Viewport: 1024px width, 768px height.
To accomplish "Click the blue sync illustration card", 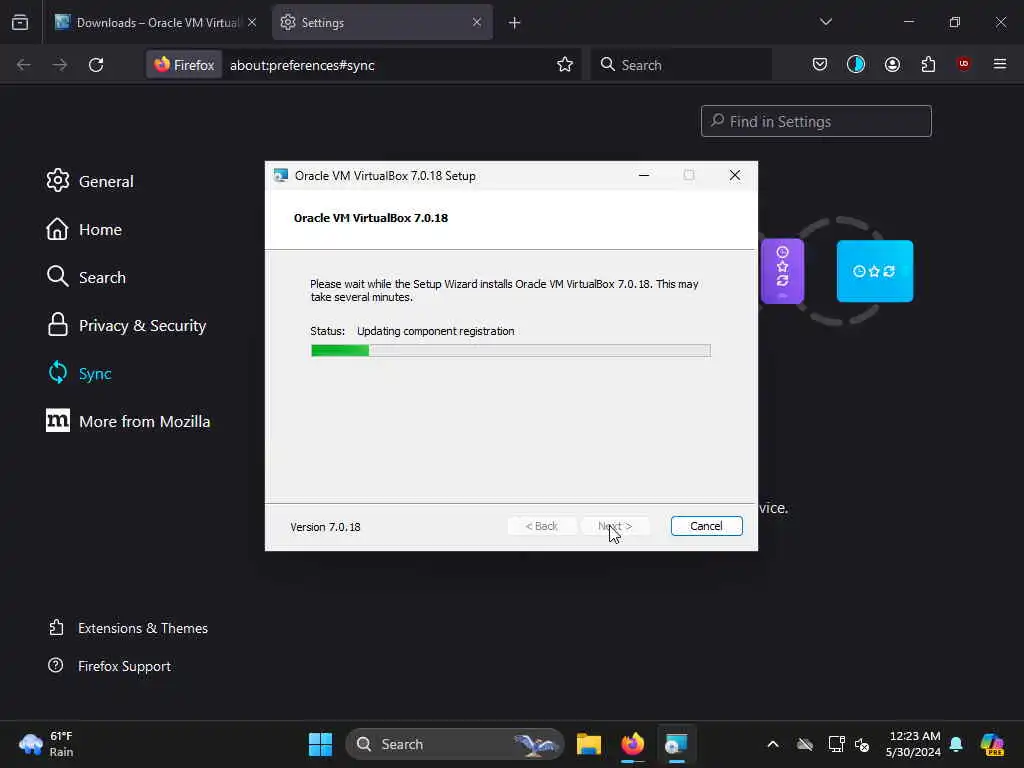I will pyautogui.click(x=874, y=271).
